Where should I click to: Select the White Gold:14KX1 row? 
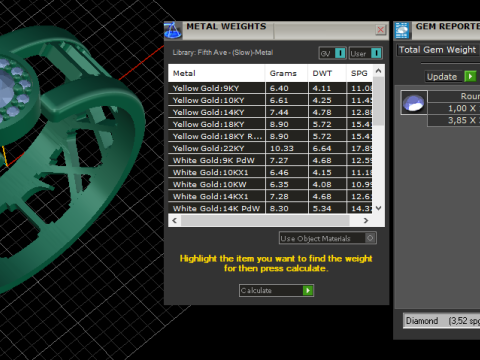point(270,196)
